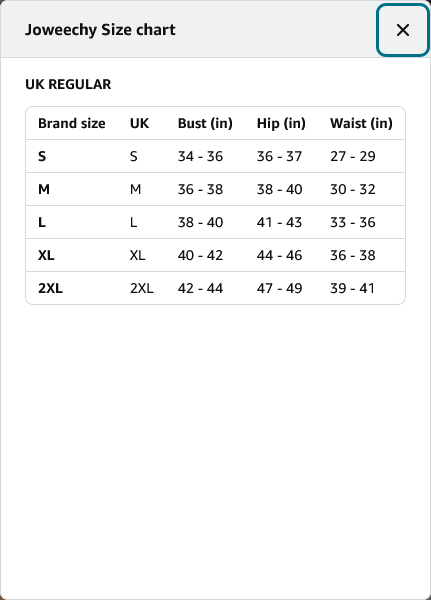Image resolution: width=431 pixels, height=600 pixels.
Task: Select the UK column header
Action: pos(139,123)
